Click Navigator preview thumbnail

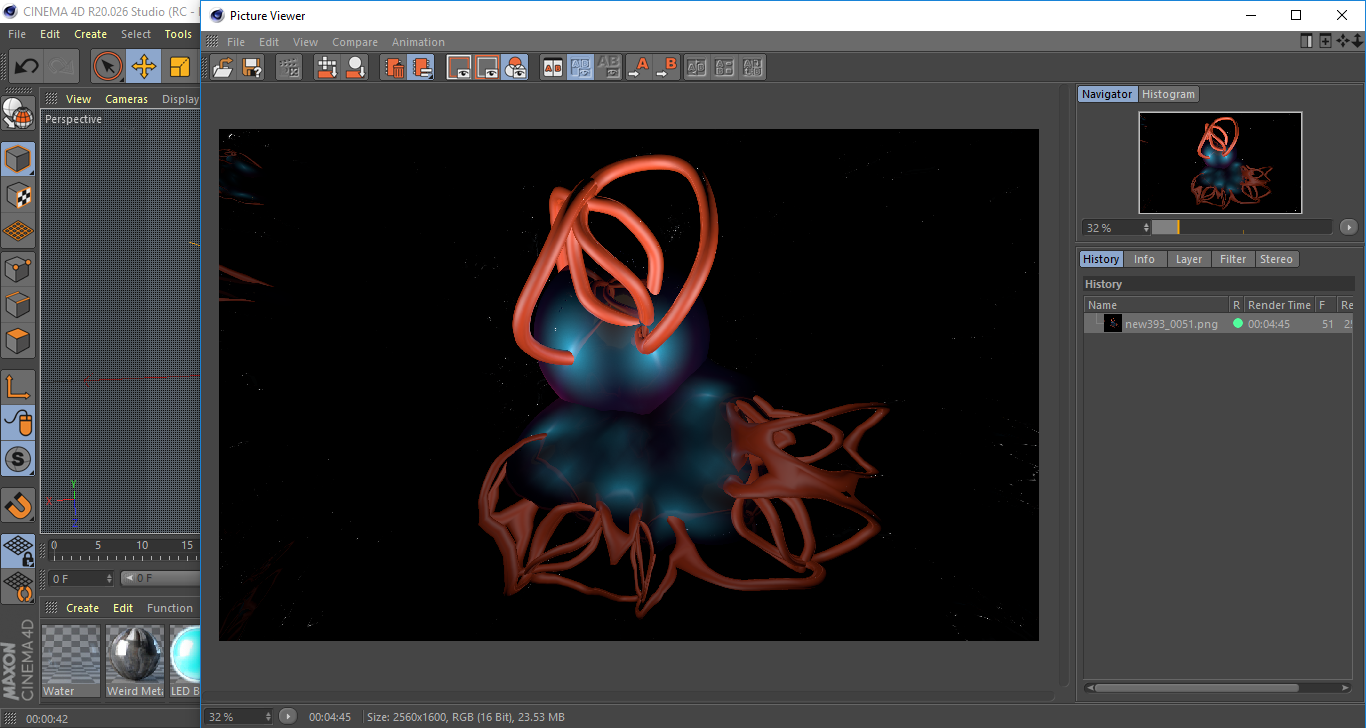click(1220, 162)
